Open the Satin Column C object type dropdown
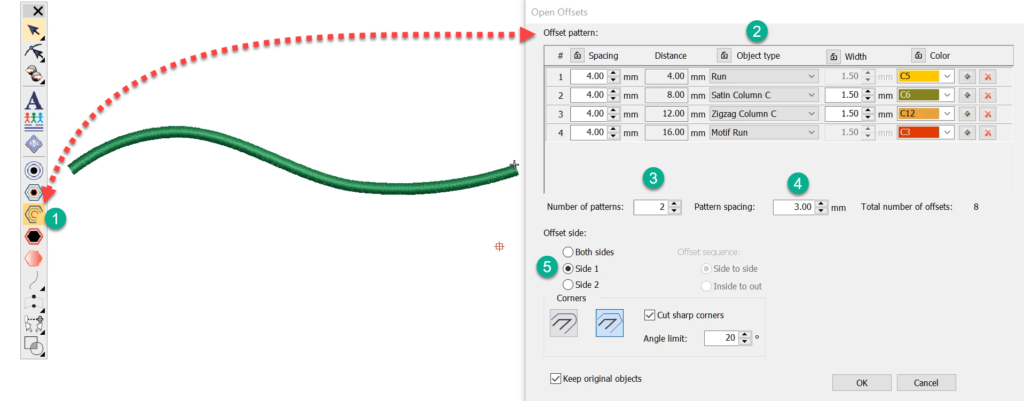The height and width of the screenshot is (401, 1024). [811, 95]
